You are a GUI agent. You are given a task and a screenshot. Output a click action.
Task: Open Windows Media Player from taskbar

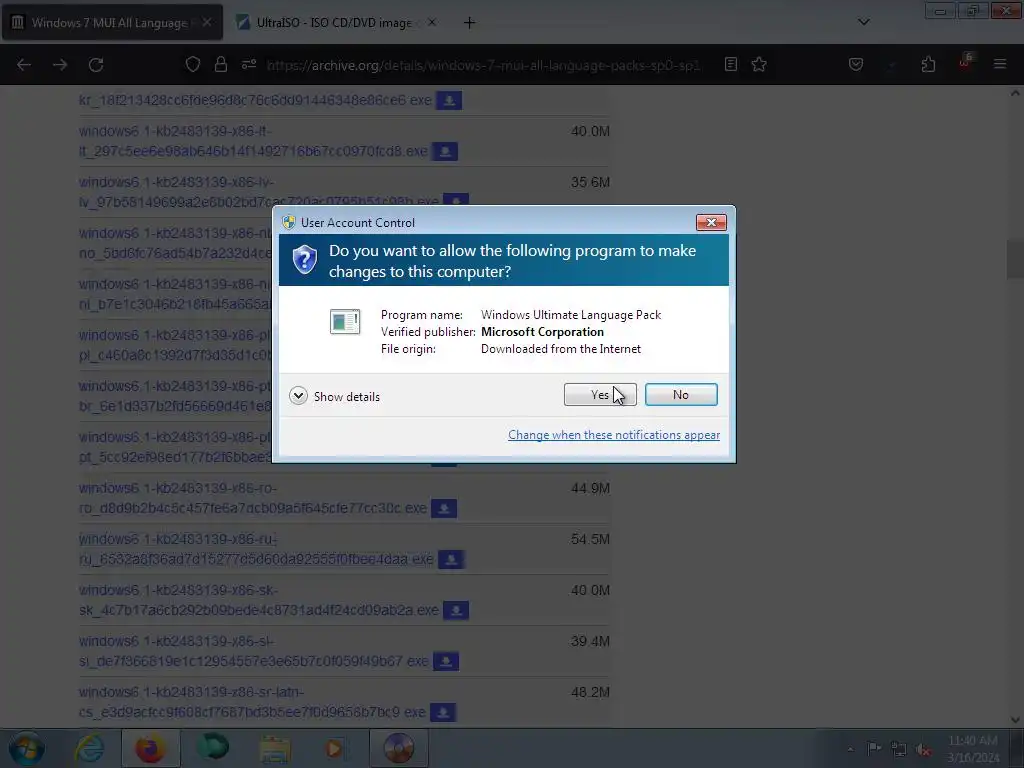click(335, 749)
